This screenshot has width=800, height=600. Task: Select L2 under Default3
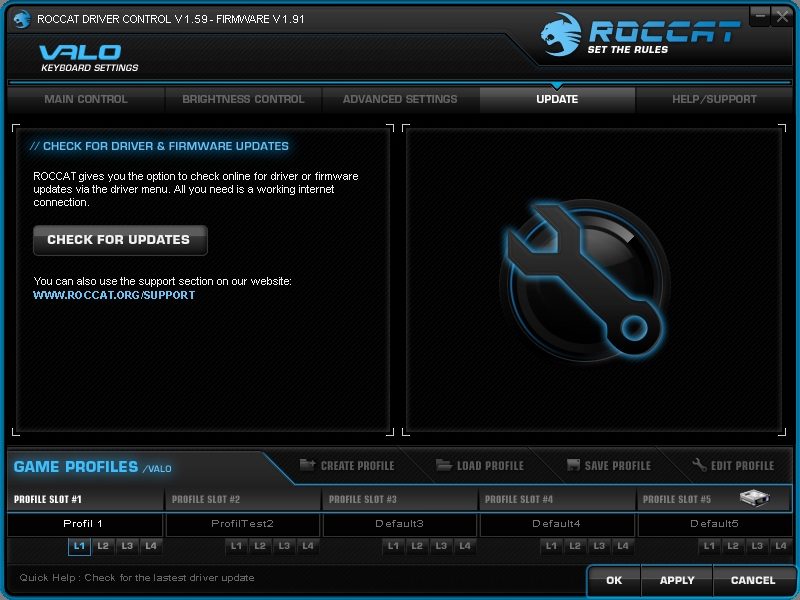pos(417,546)
